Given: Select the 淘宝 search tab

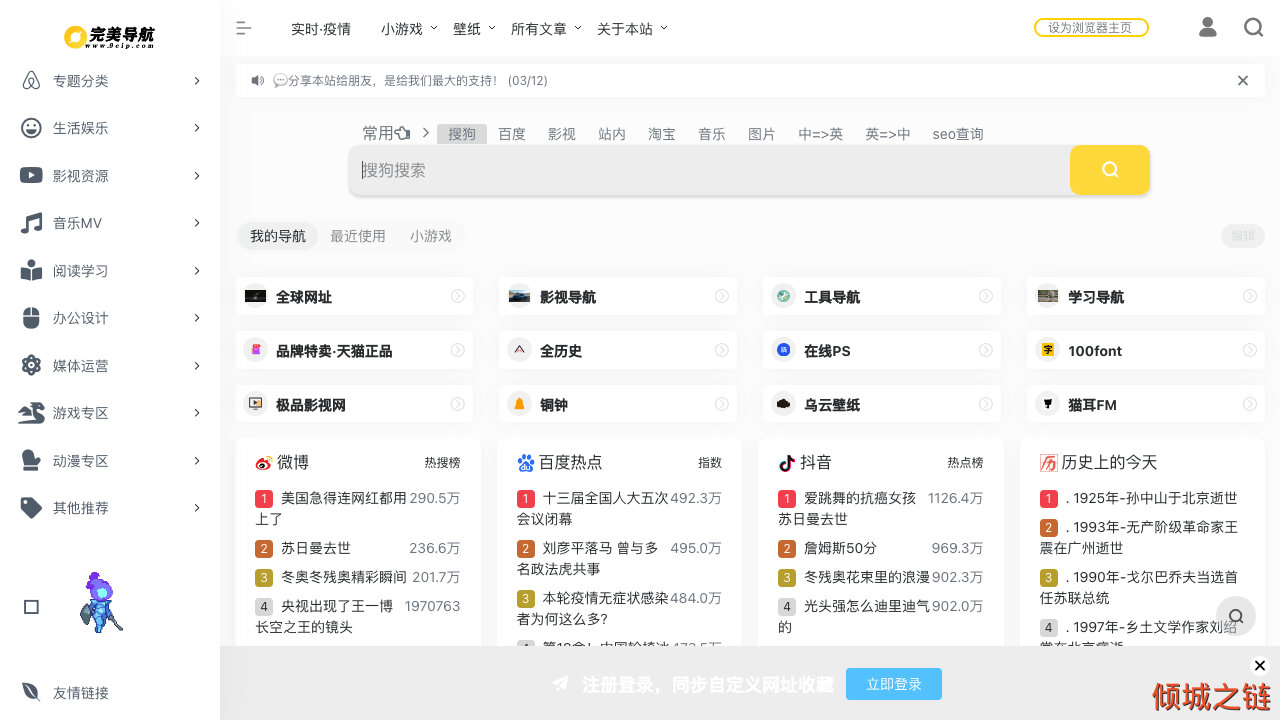Looking at the screenshot, I should tap(662, 133).
